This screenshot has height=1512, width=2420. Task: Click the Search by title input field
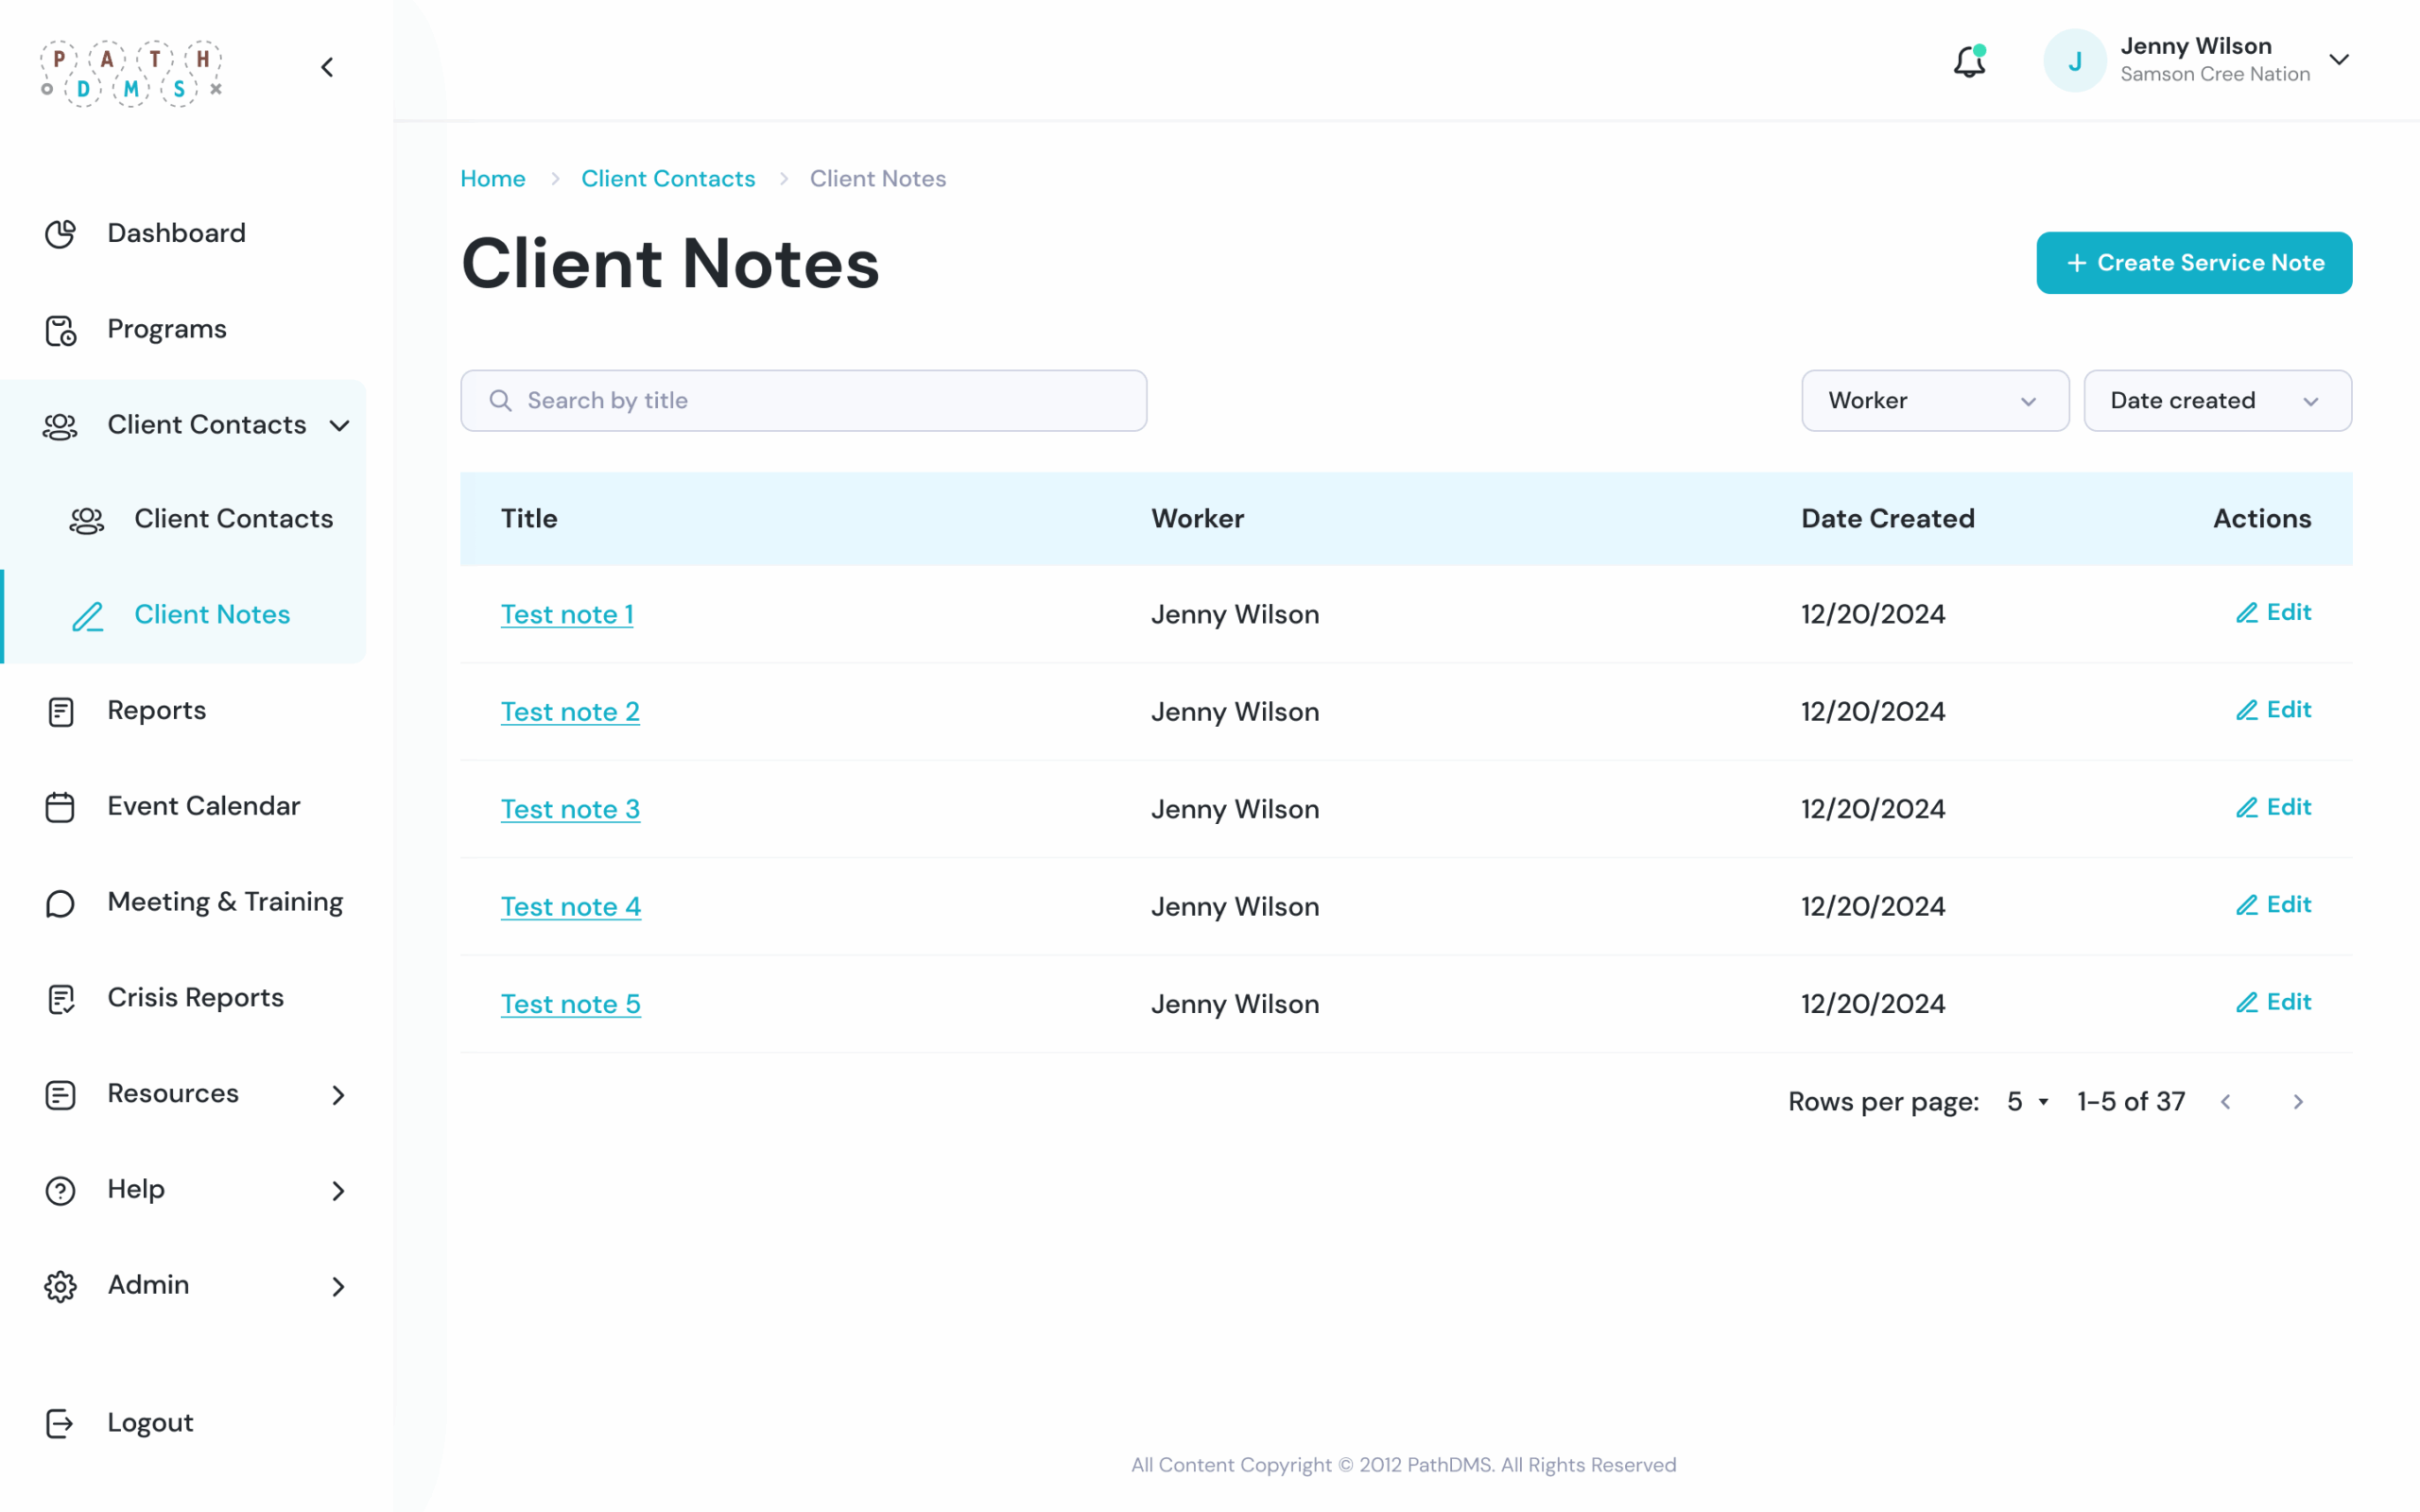point(803,401)
